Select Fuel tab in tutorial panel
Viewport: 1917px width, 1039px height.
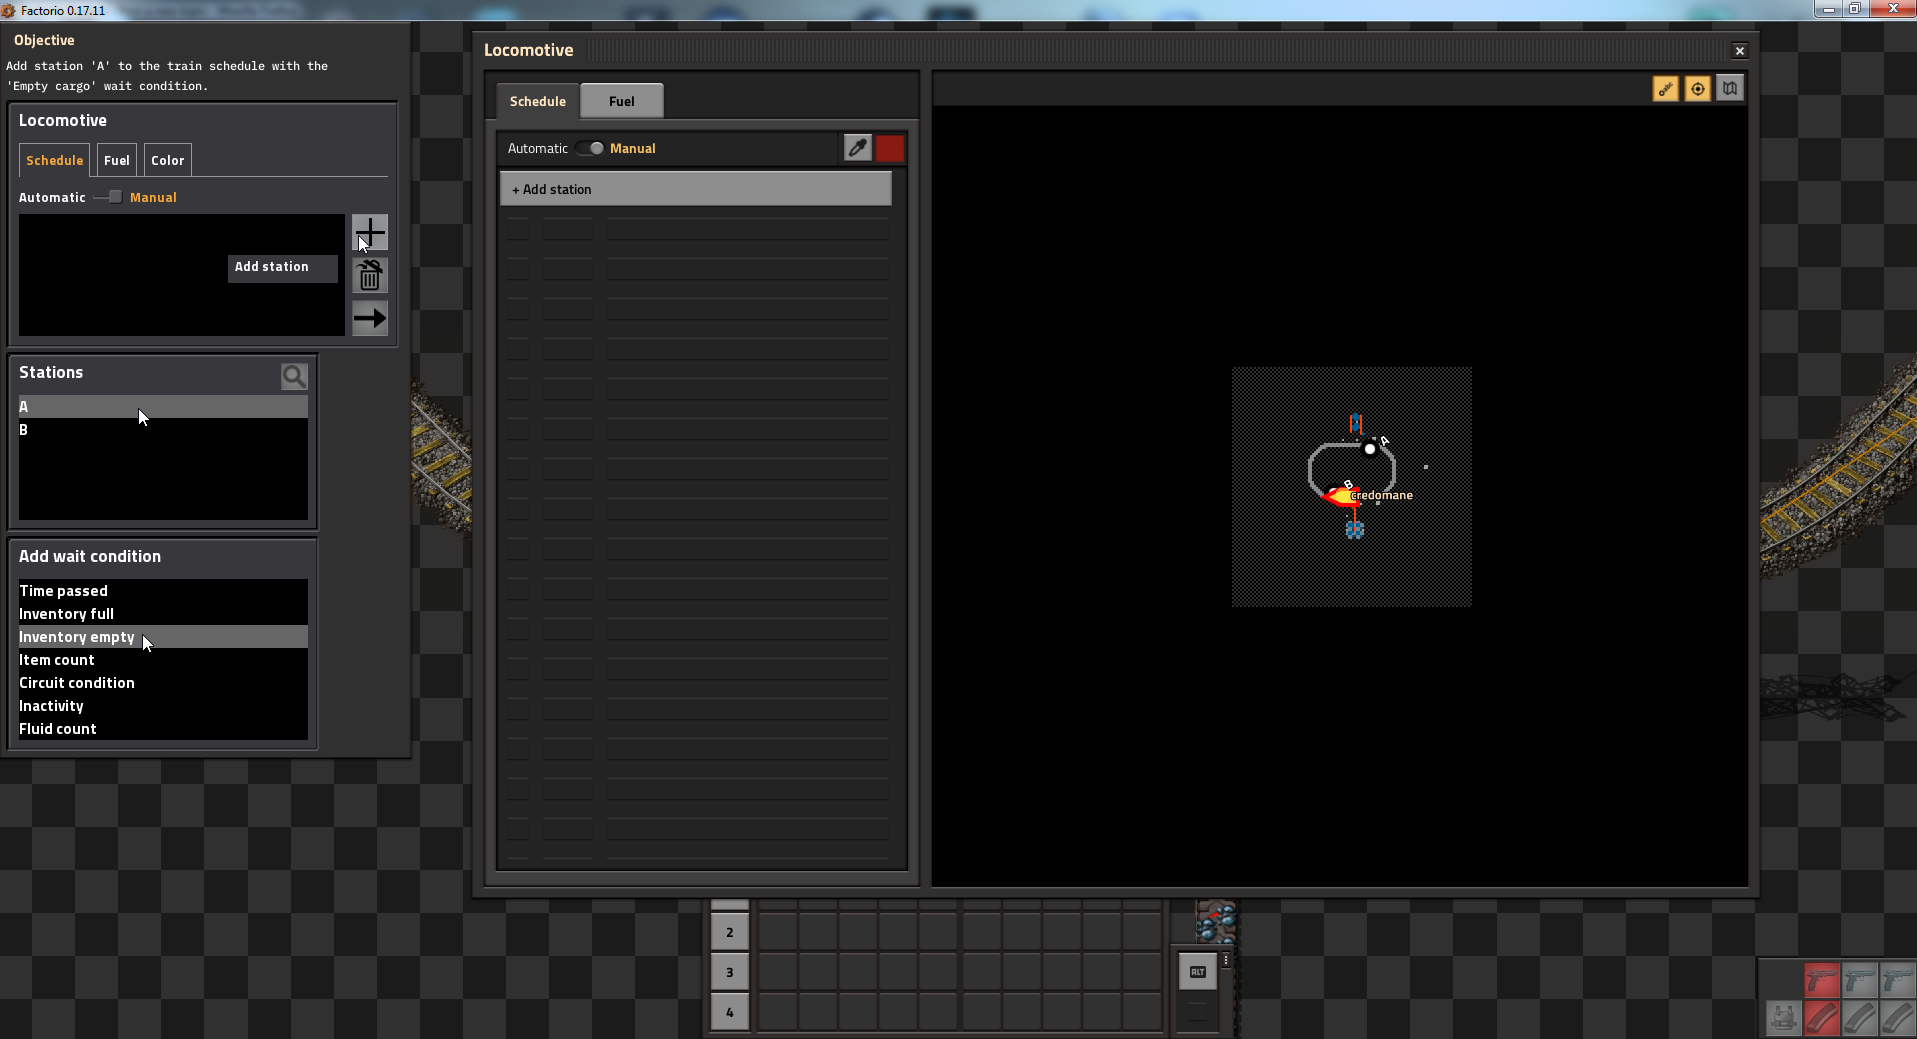coord(117,160)
